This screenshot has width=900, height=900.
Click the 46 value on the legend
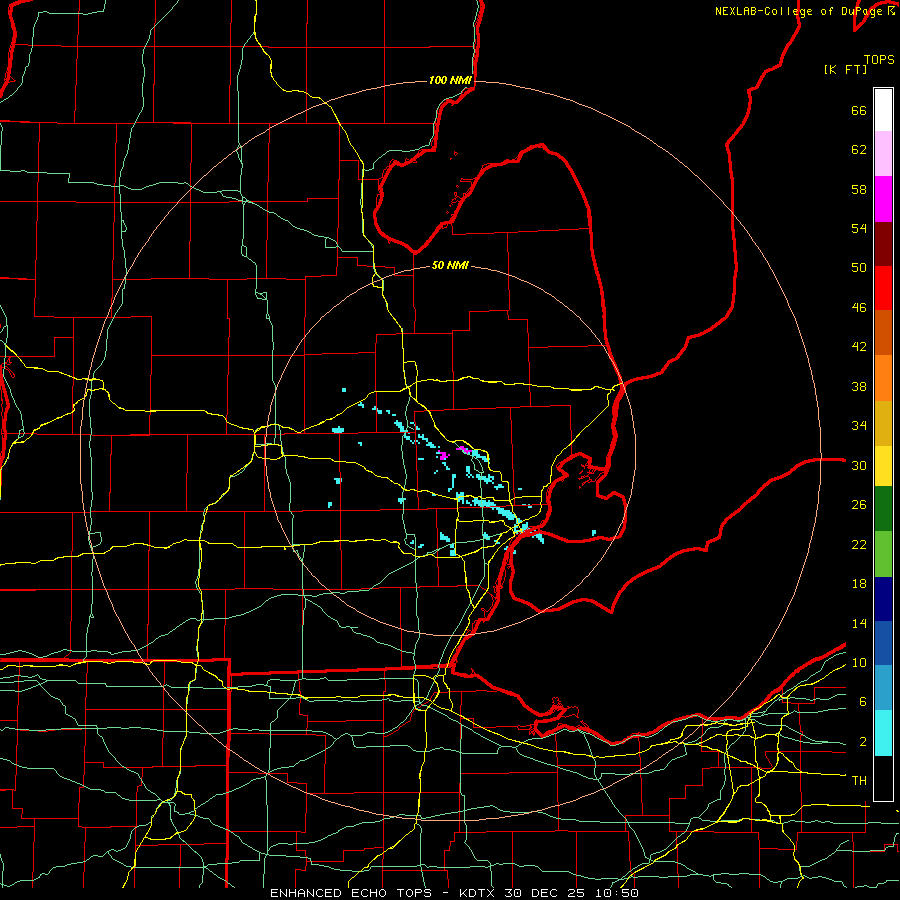pos(859,308)
